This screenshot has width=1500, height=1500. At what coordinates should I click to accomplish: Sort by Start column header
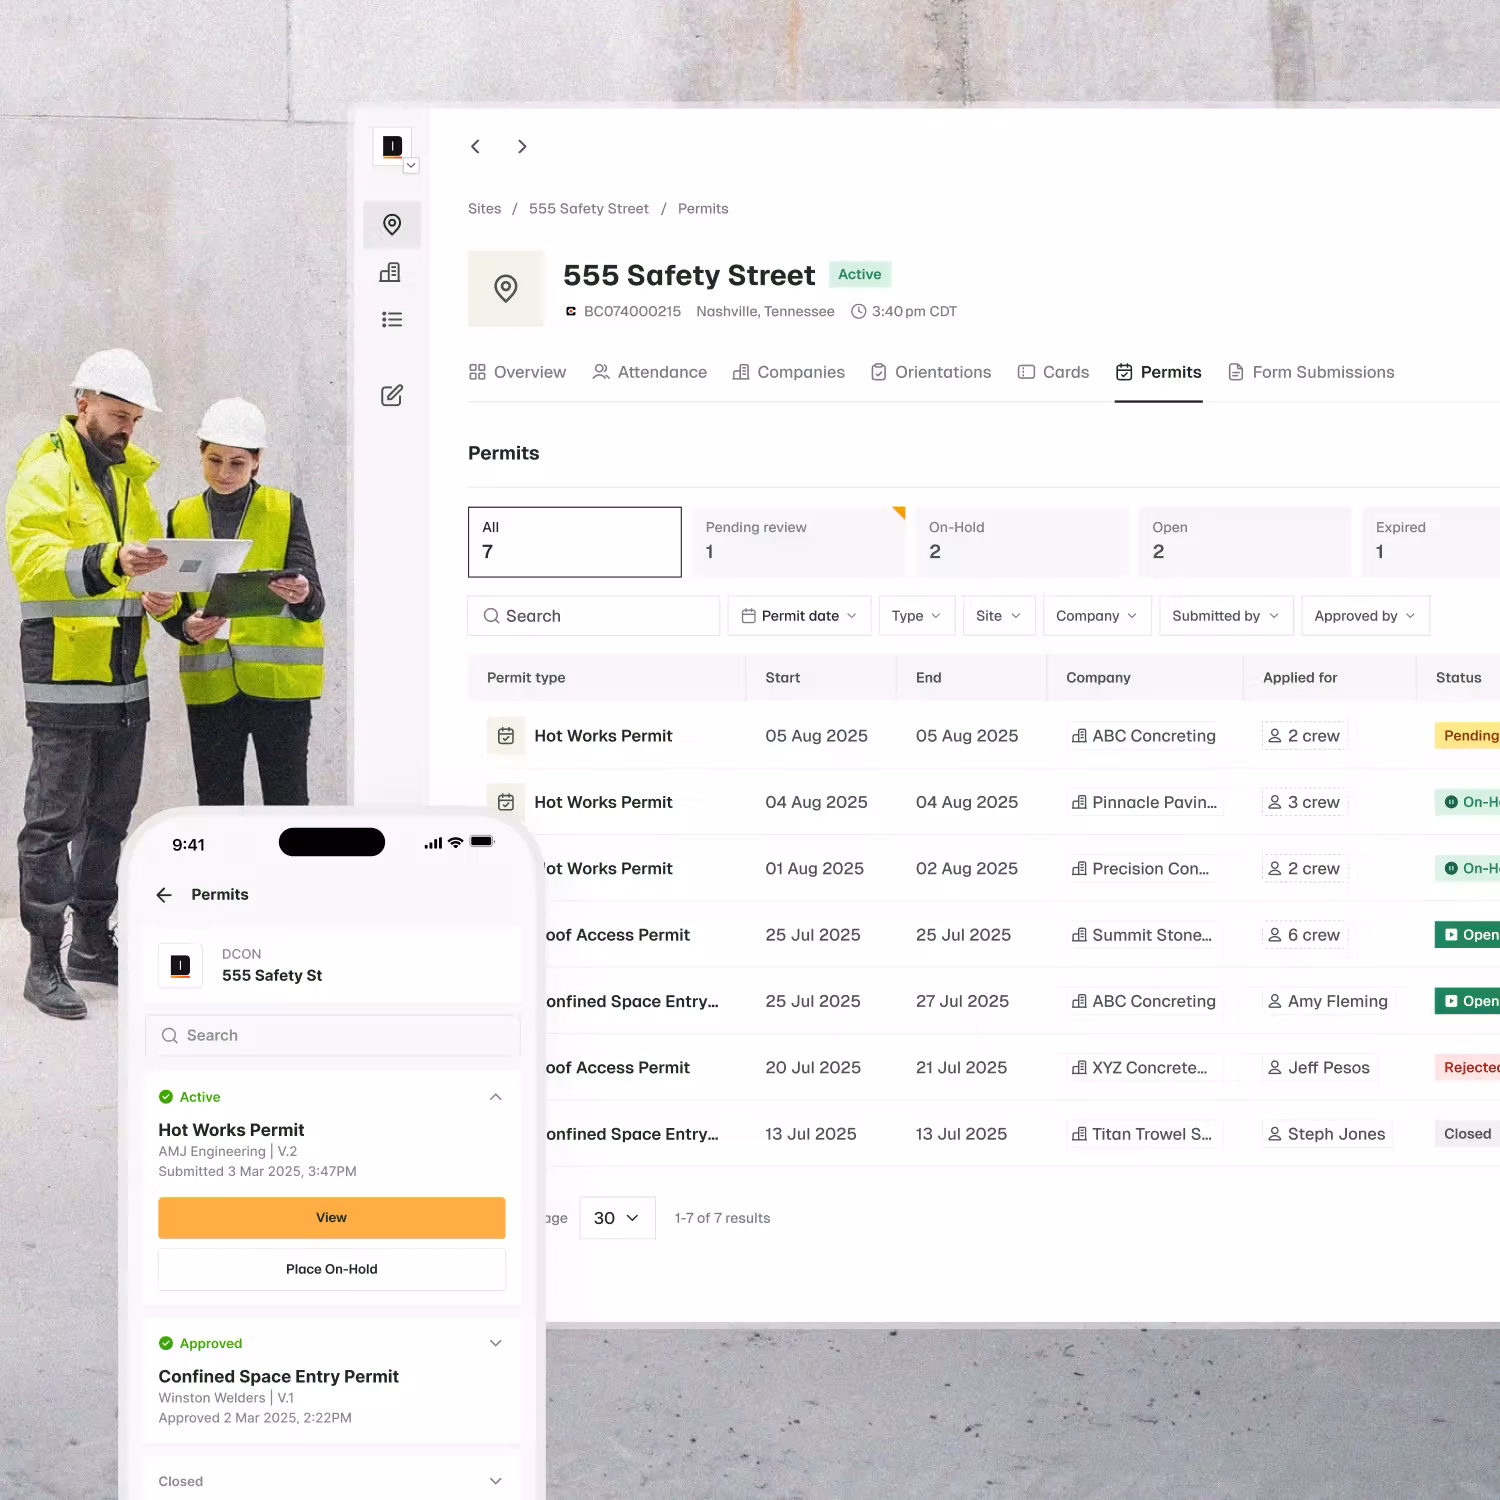[x=782, y=677]
